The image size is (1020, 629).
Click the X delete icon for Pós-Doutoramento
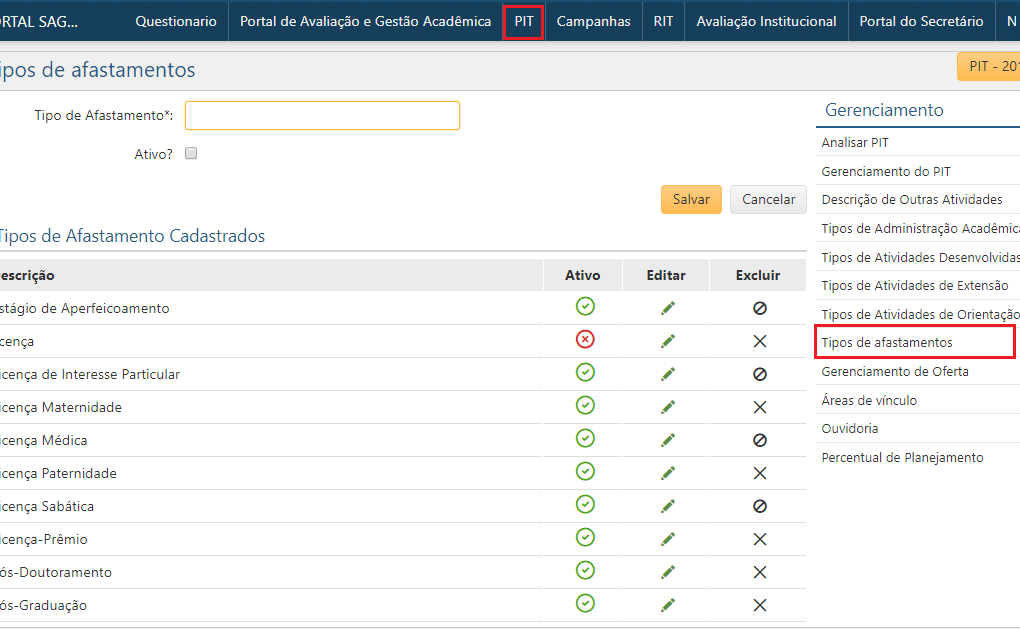point(759,572)
